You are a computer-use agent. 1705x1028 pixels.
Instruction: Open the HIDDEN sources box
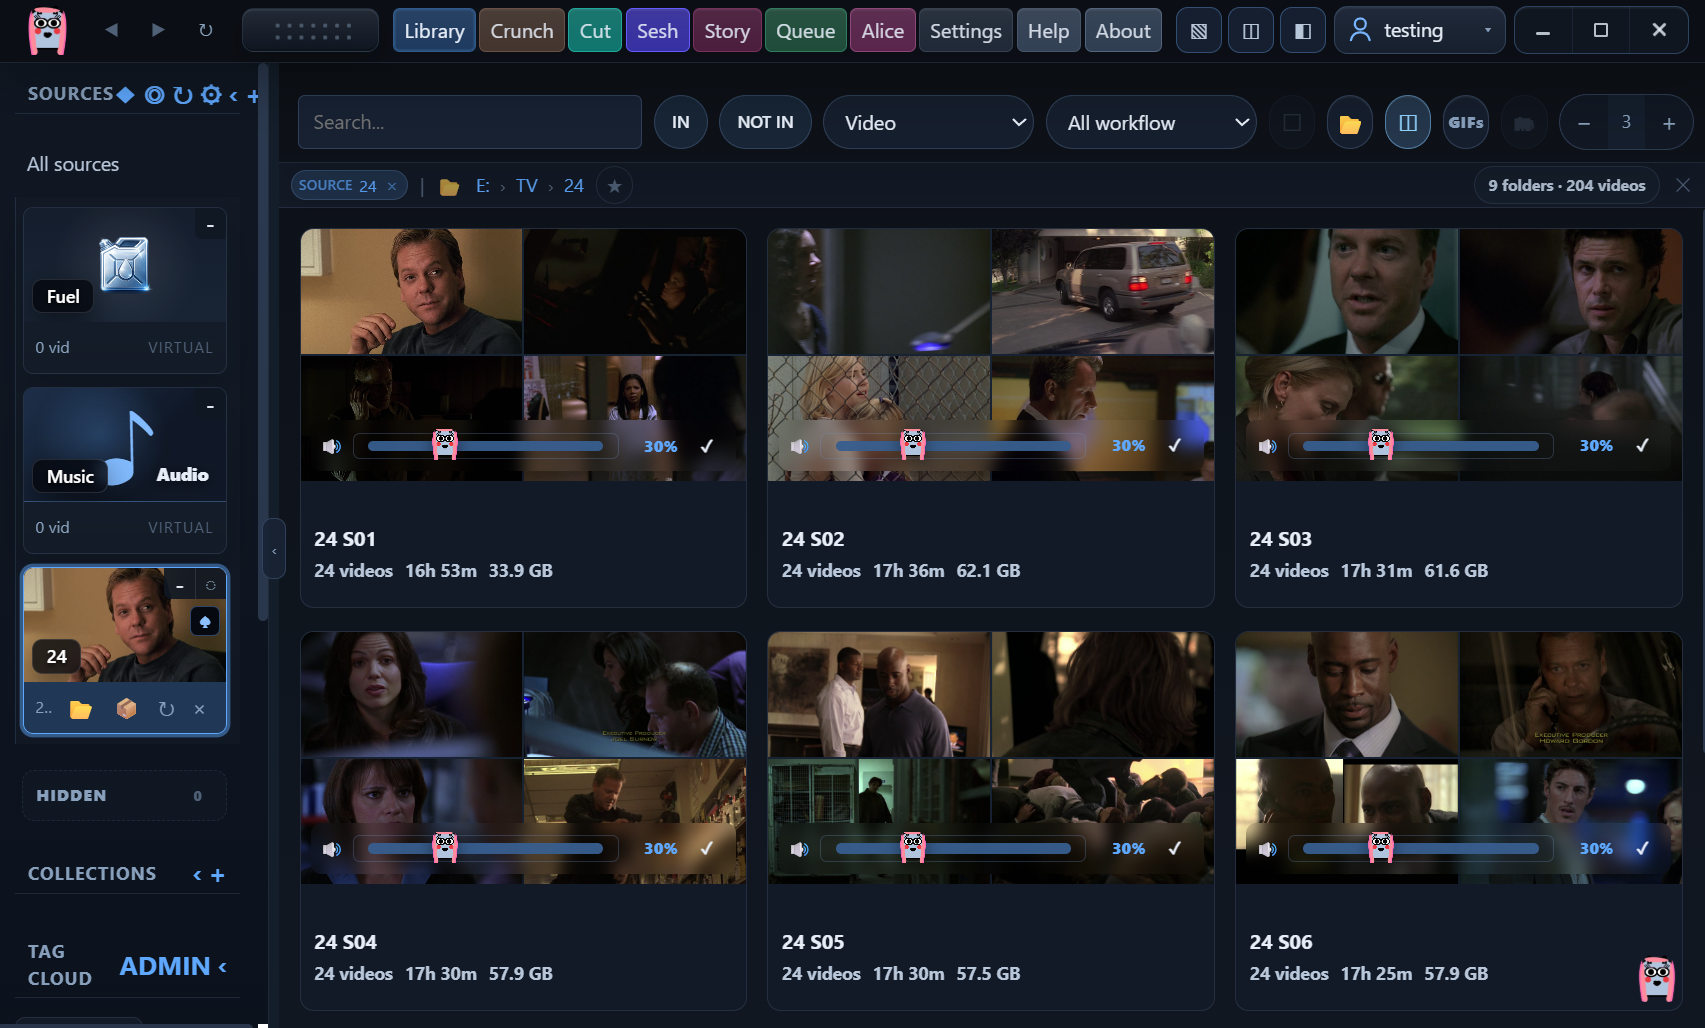click(x=125, y=796)
